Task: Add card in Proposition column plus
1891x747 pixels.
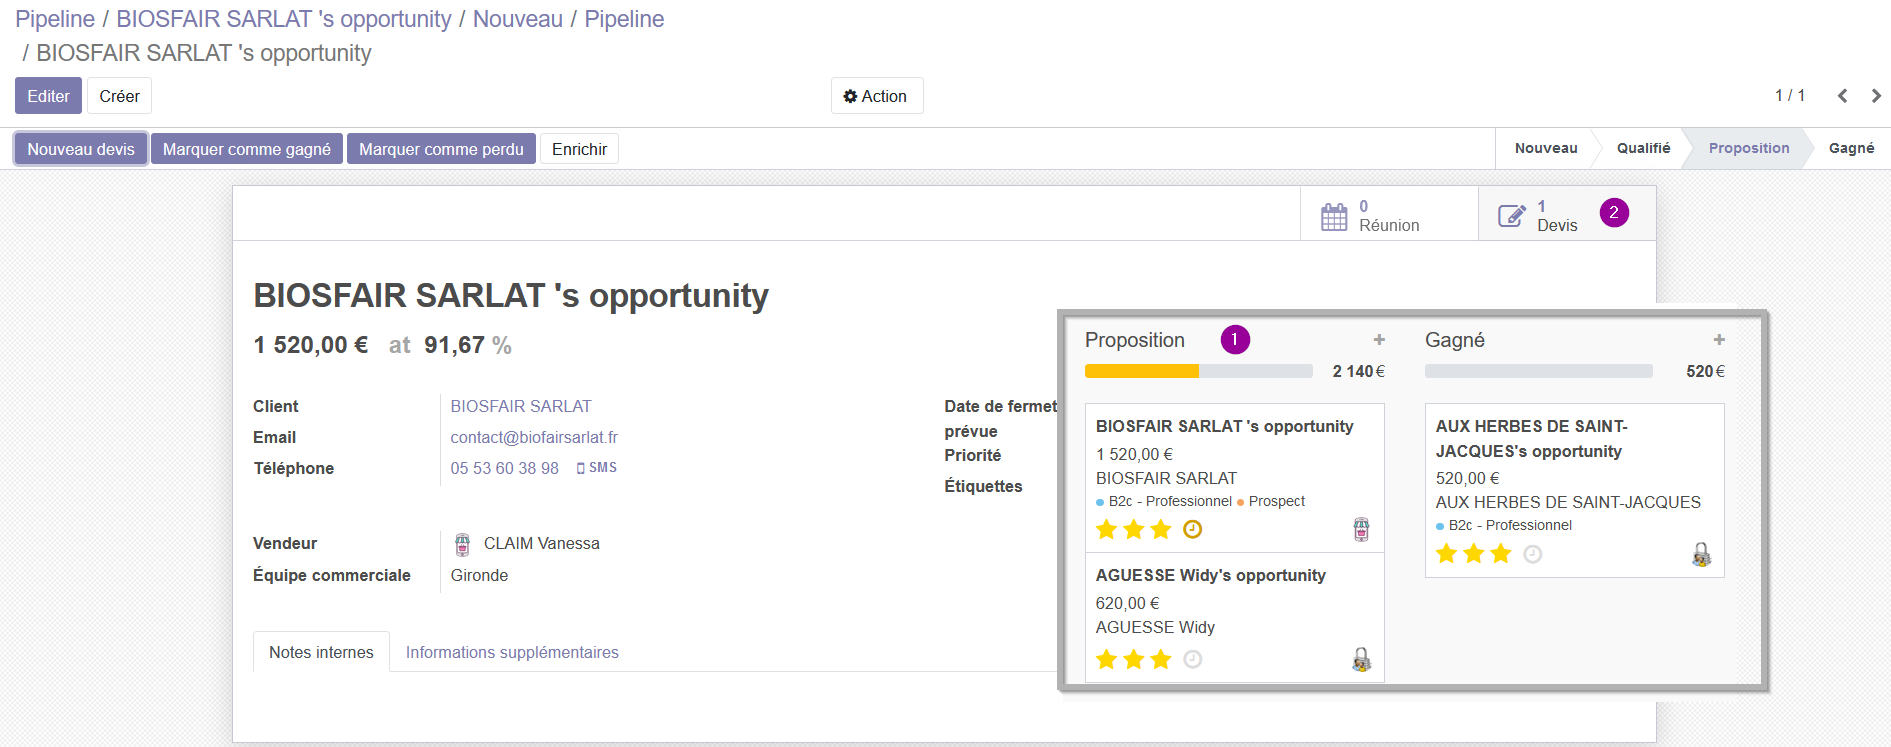Action: (1379, 340)
